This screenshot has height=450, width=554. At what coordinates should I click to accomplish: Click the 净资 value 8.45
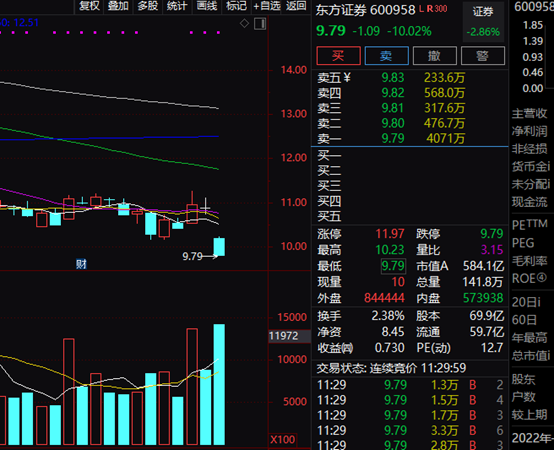(393, 332)
